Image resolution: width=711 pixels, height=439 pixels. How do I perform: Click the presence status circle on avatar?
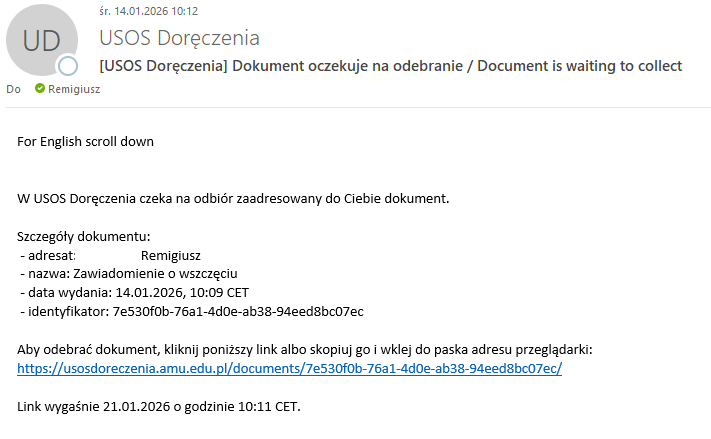coord(68,67)
